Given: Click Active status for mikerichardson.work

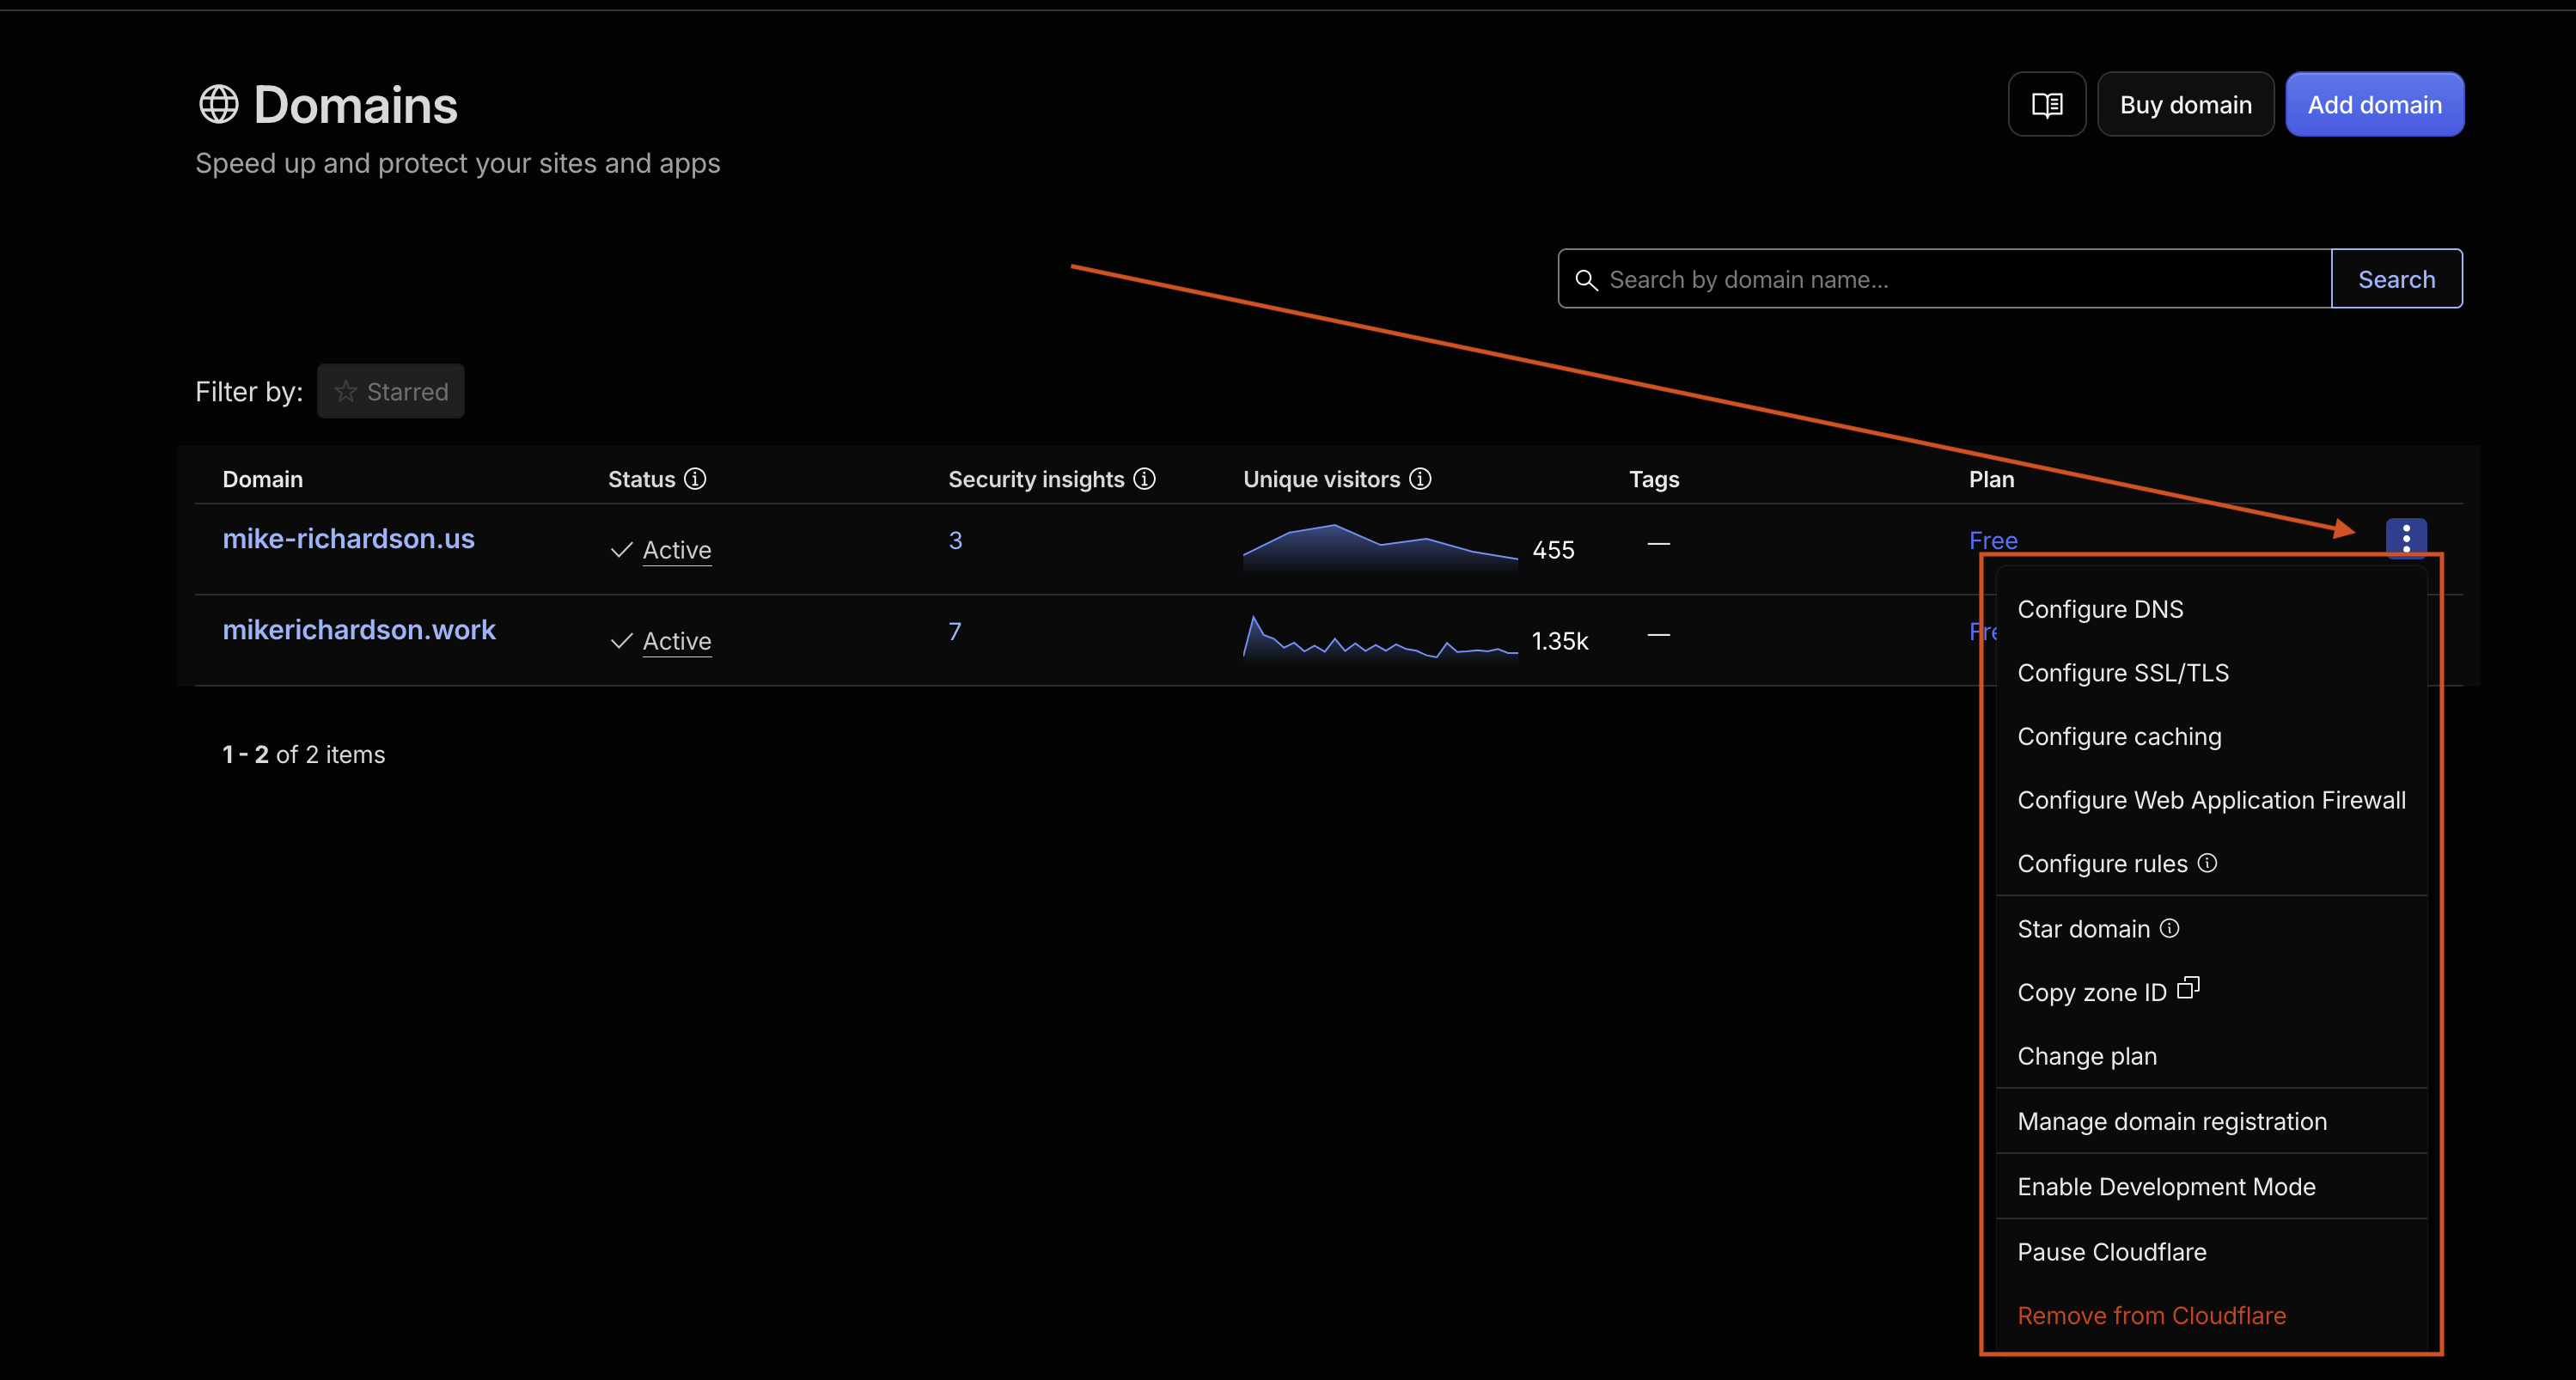Looking at the screenshot, I should 677,641.
